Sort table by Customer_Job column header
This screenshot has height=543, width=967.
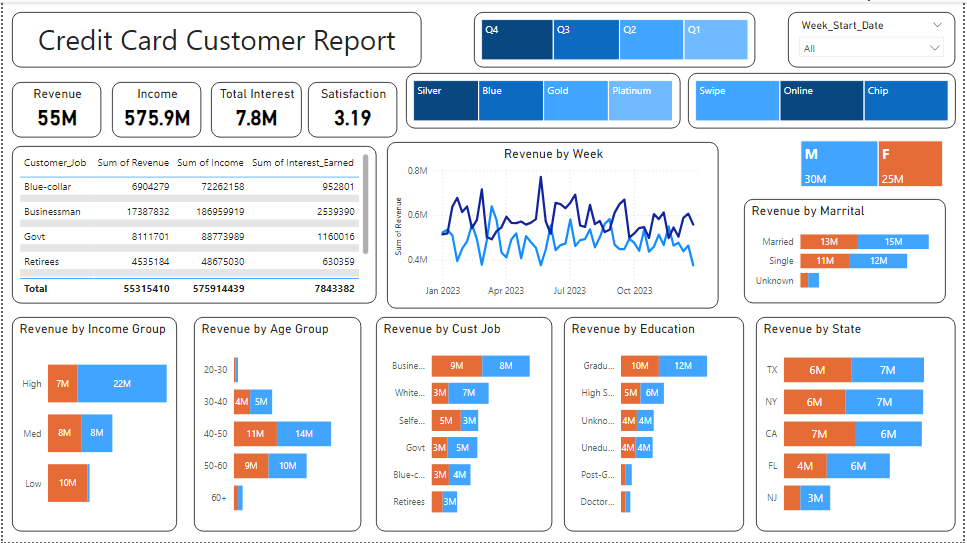tap(55, 162)
